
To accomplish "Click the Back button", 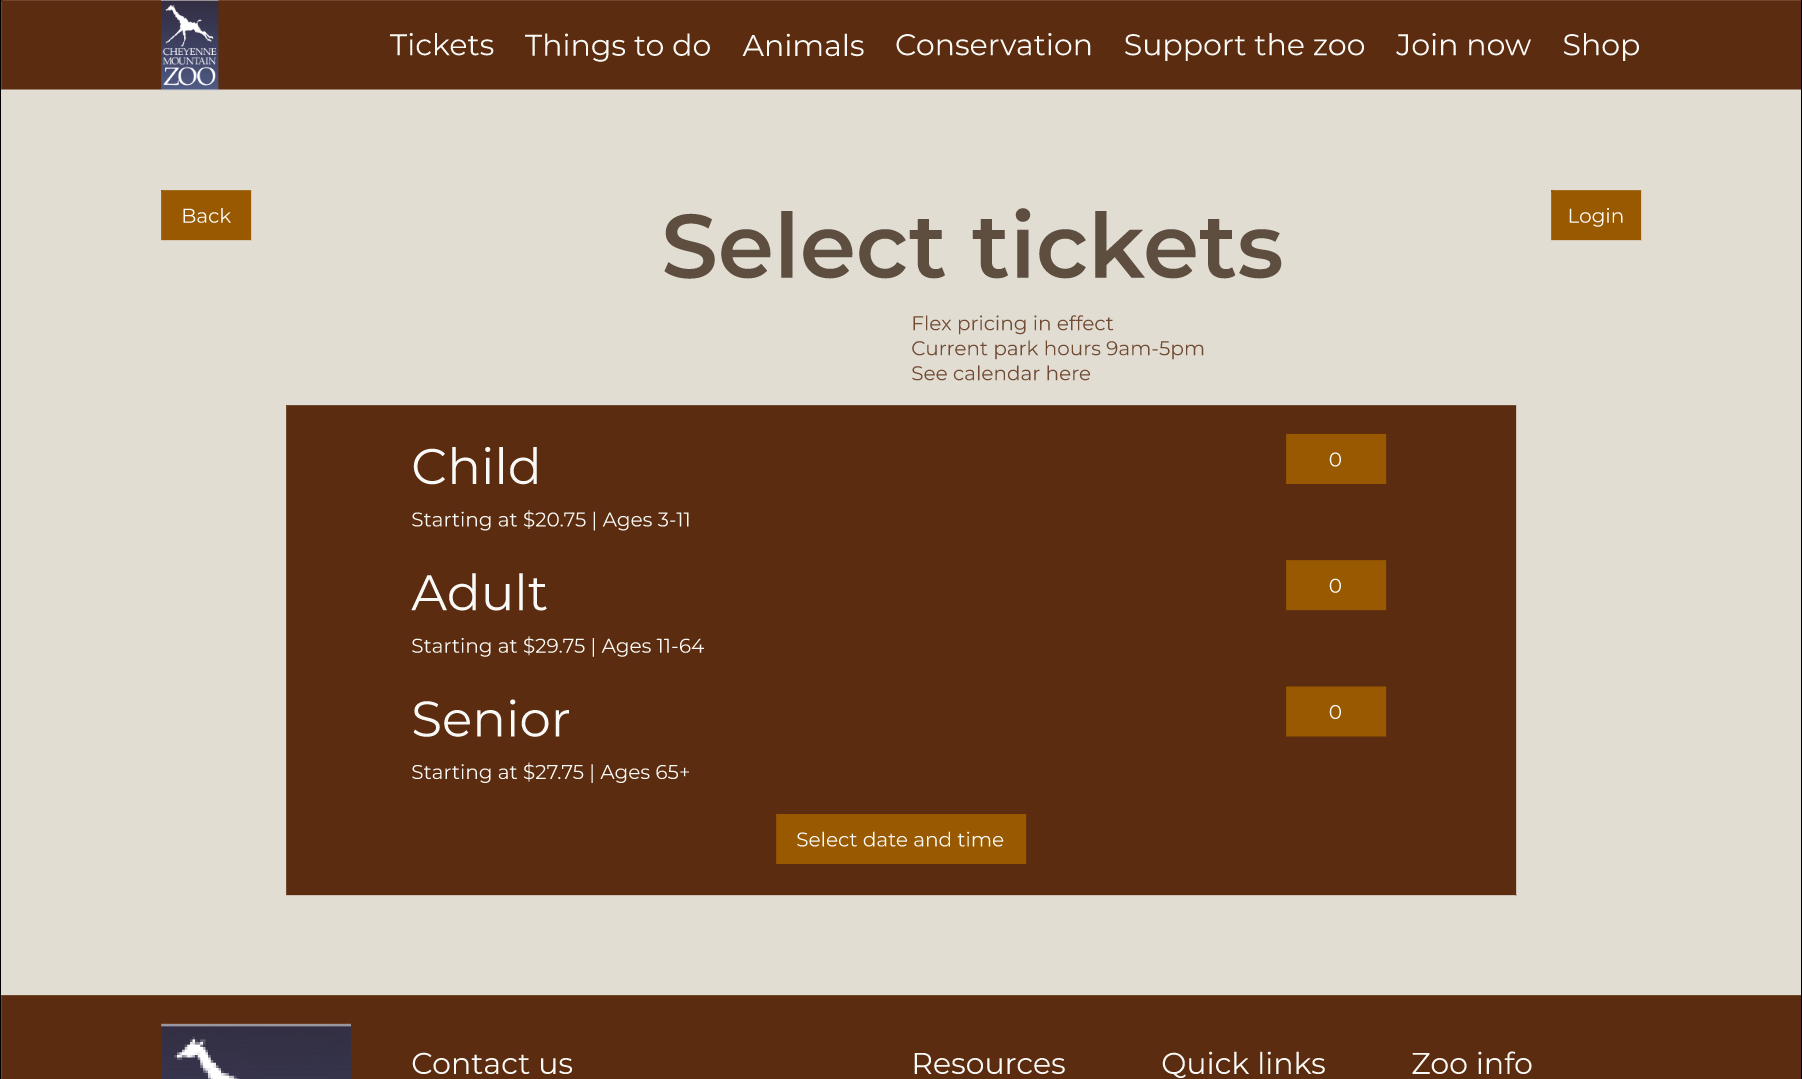I will (205, 214).
